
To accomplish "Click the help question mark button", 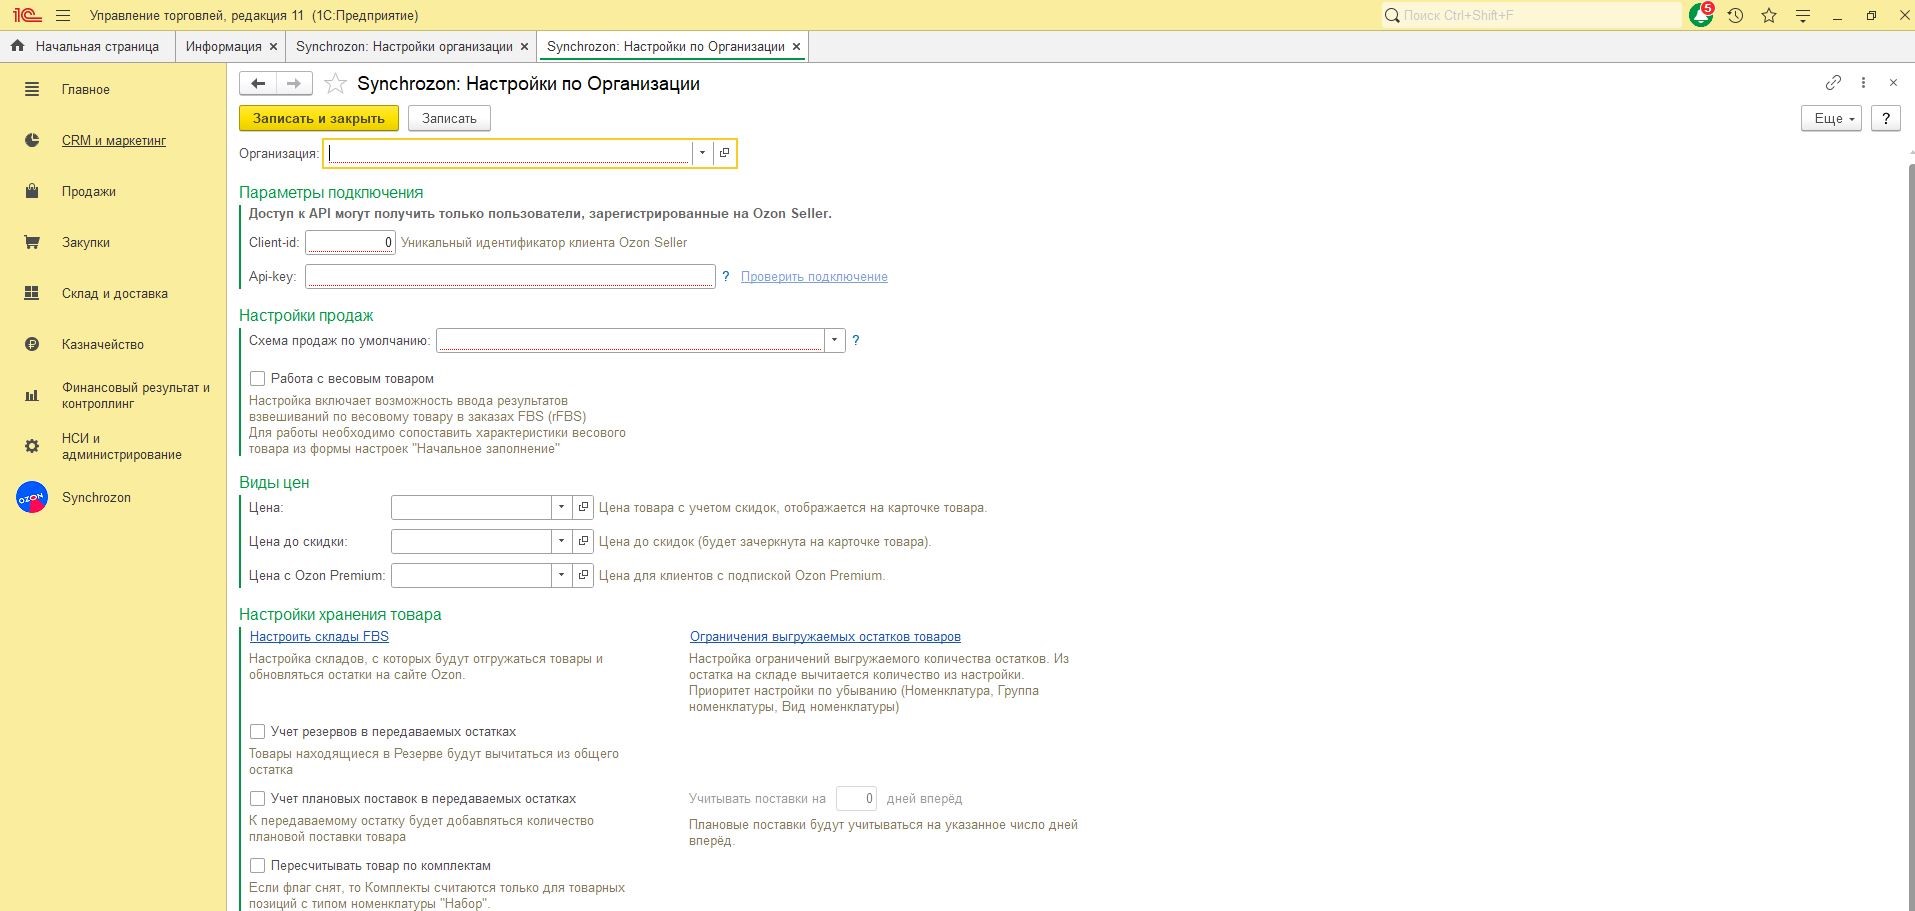I will coord(1885,118).
